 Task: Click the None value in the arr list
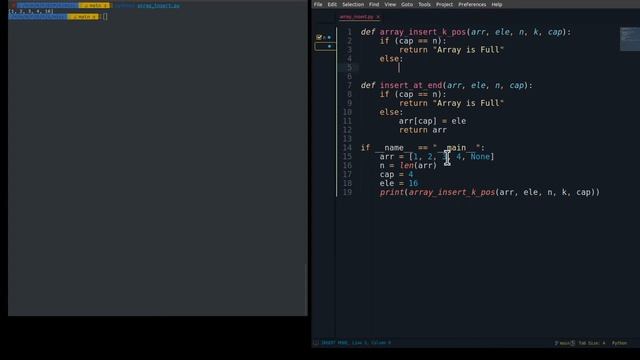coord(480,156)
